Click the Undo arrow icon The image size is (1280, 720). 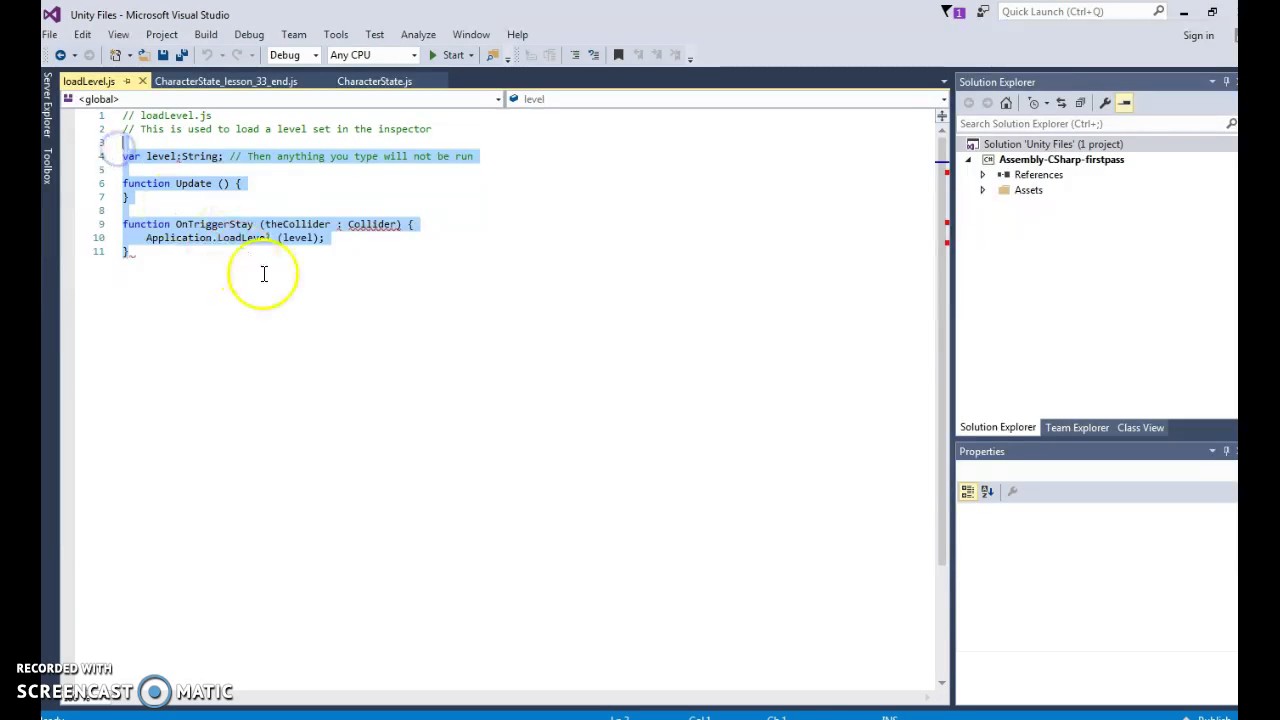pyautogui.click(x=207, y=55)
